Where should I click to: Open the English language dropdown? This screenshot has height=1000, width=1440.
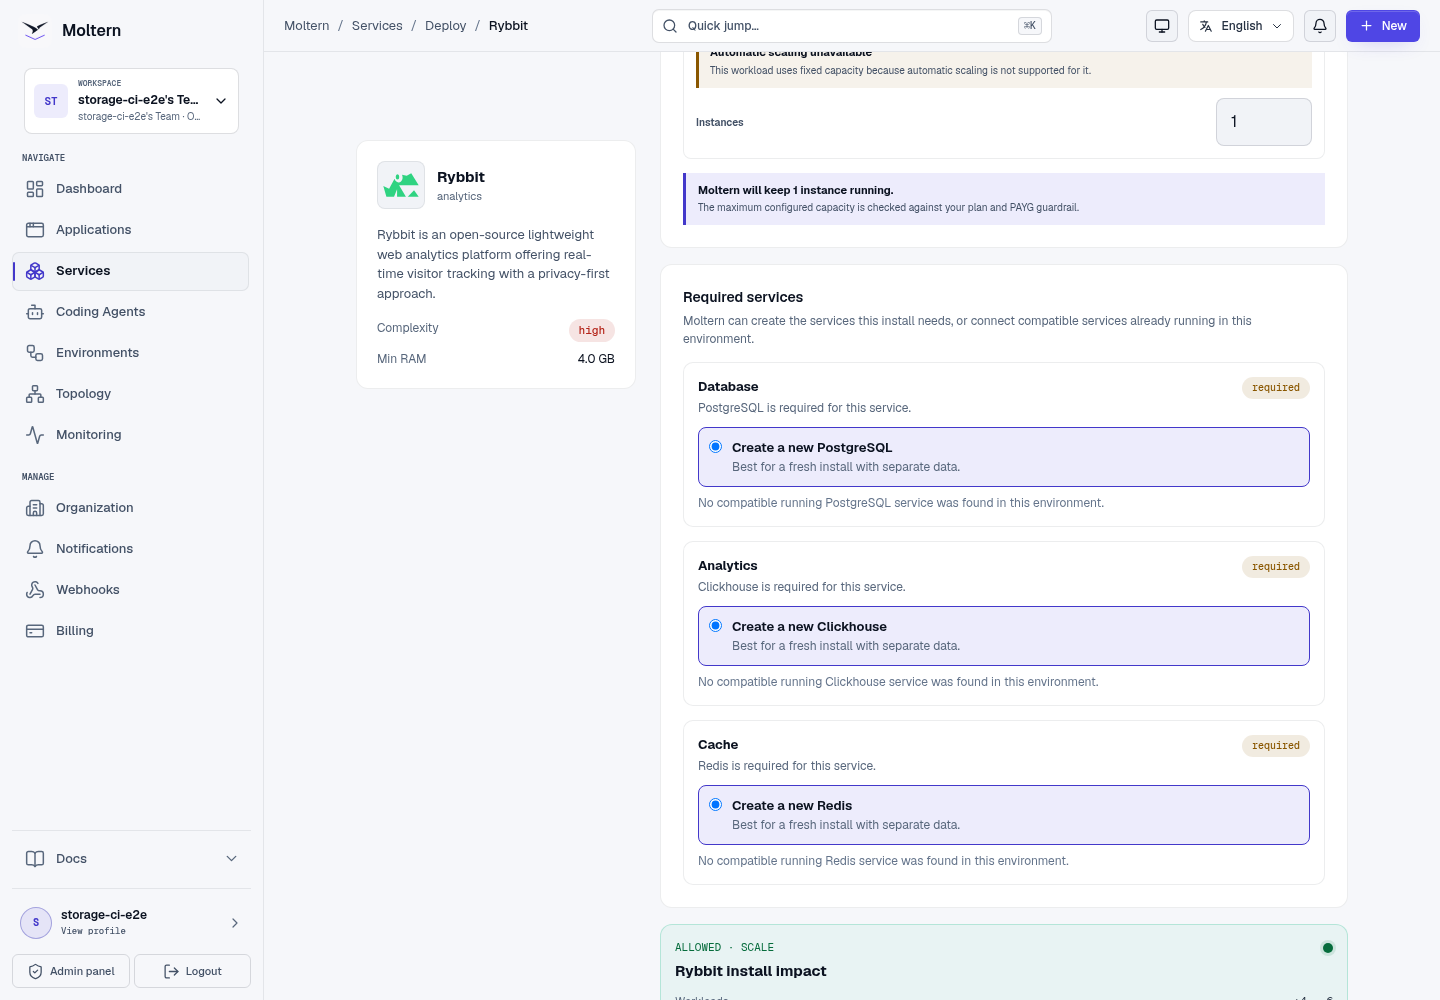coord(1241,26)
